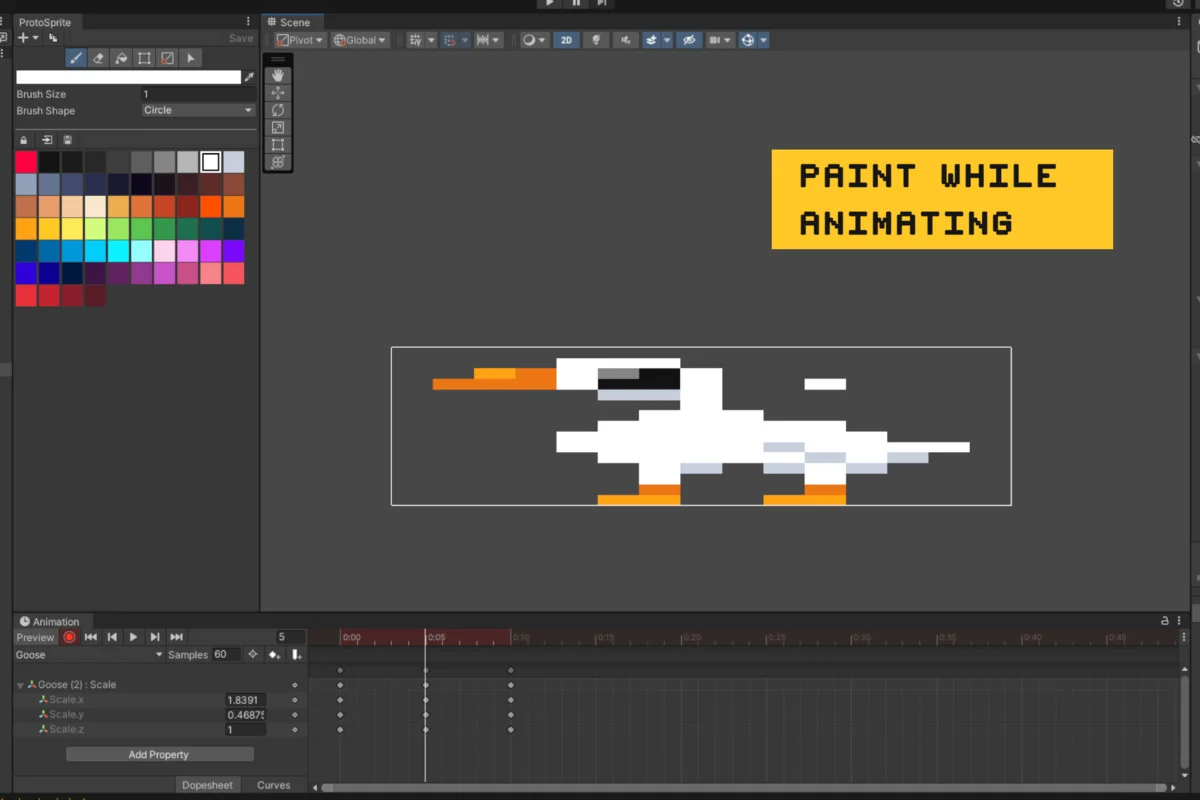The height and width of the screenshot is (800, 1200).
Task: Click the Preview button in Animation
Action: click(x=35, y=637)
